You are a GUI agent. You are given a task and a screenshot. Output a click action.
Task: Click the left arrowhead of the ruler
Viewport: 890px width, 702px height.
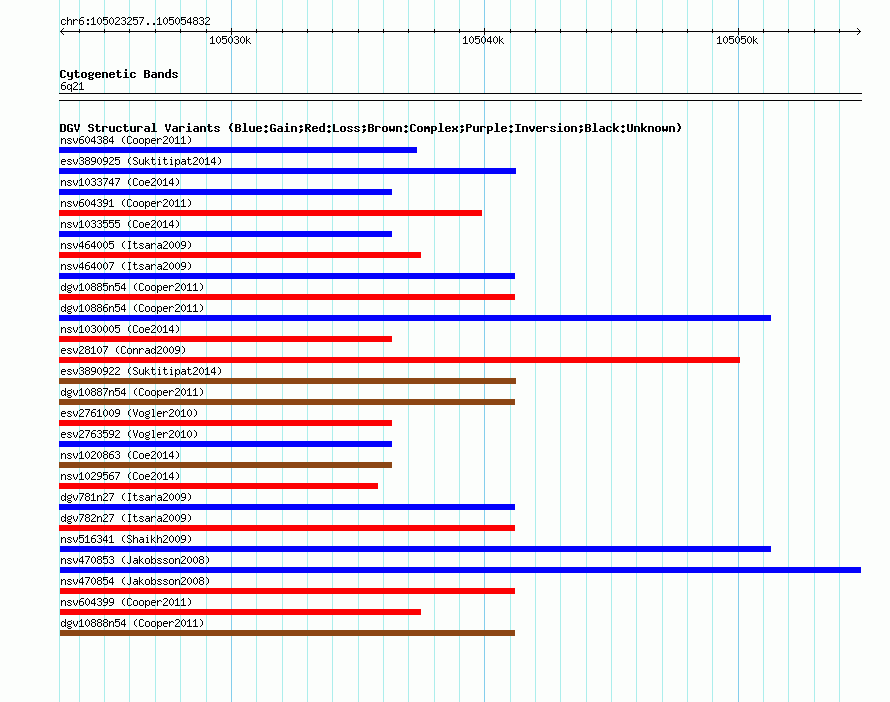click(62, 32)
